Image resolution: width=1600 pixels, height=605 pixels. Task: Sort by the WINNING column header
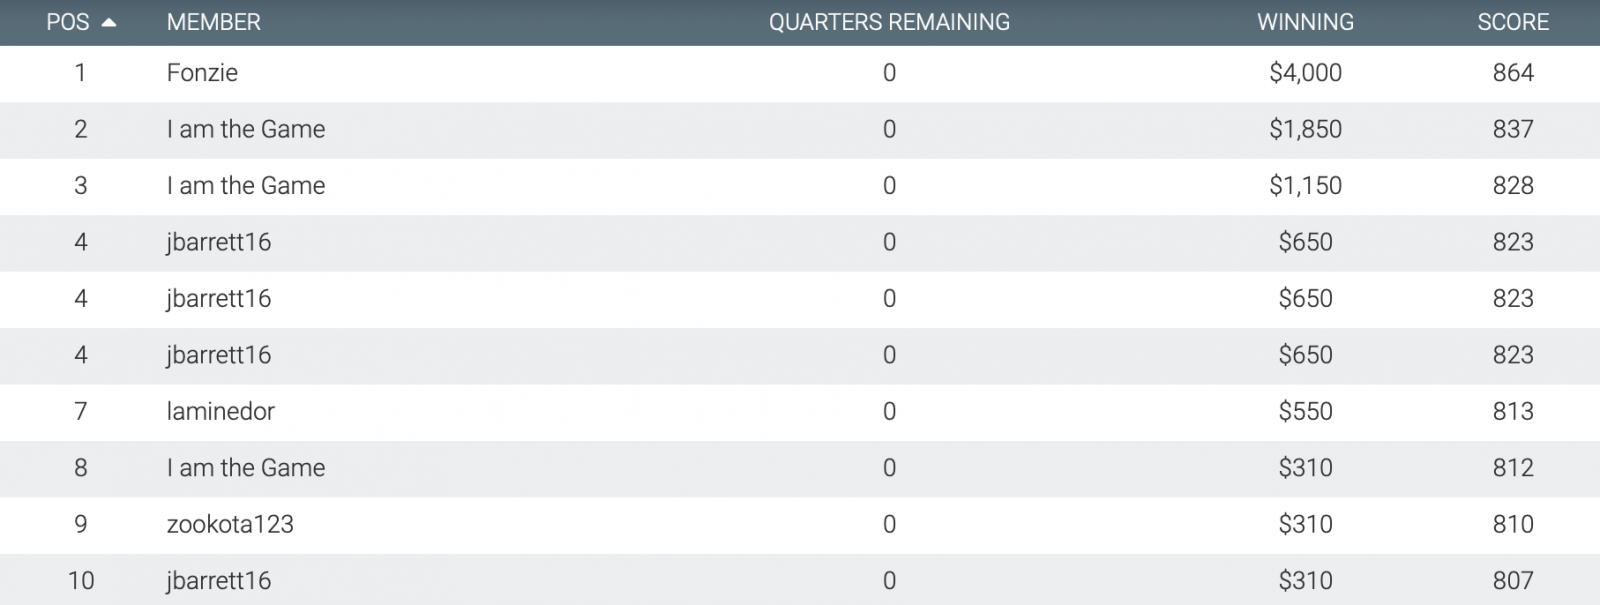[1305, 22]
